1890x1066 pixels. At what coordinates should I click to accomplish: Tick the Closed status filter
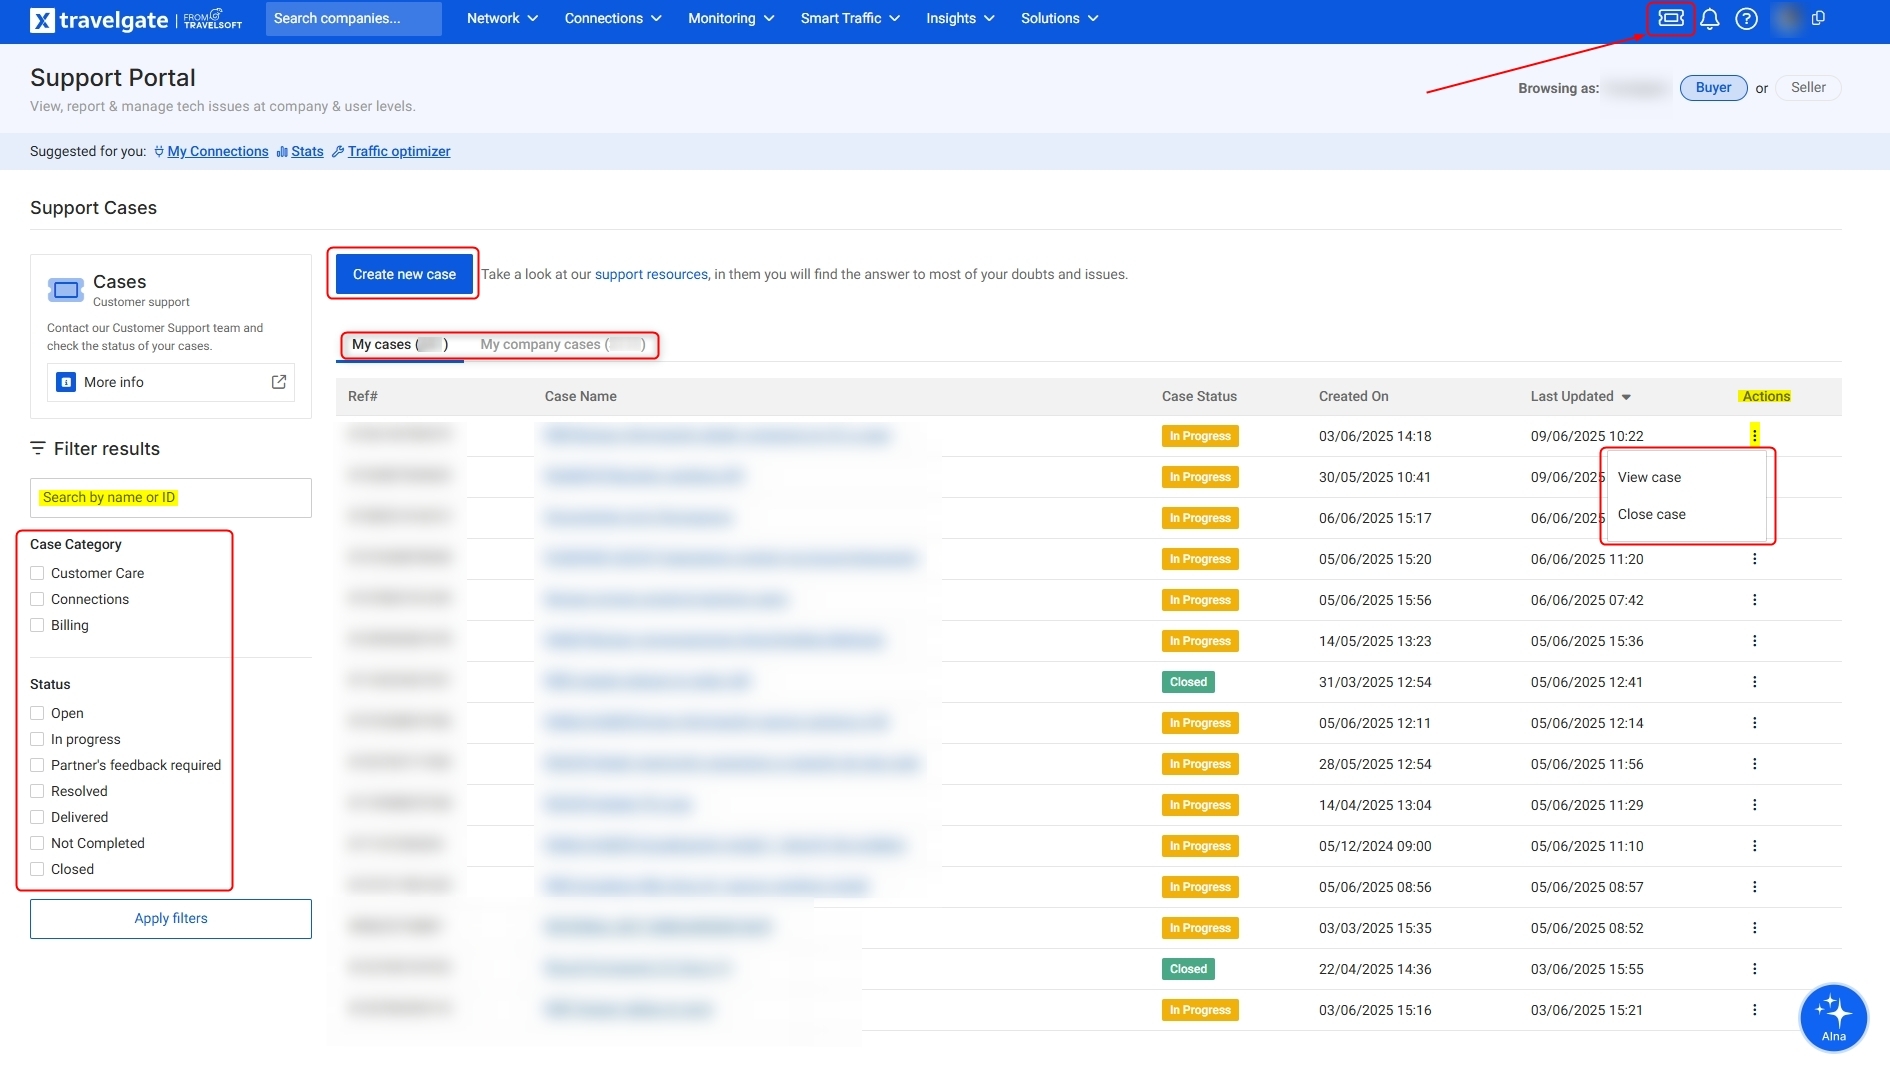[x=37, y=869]
